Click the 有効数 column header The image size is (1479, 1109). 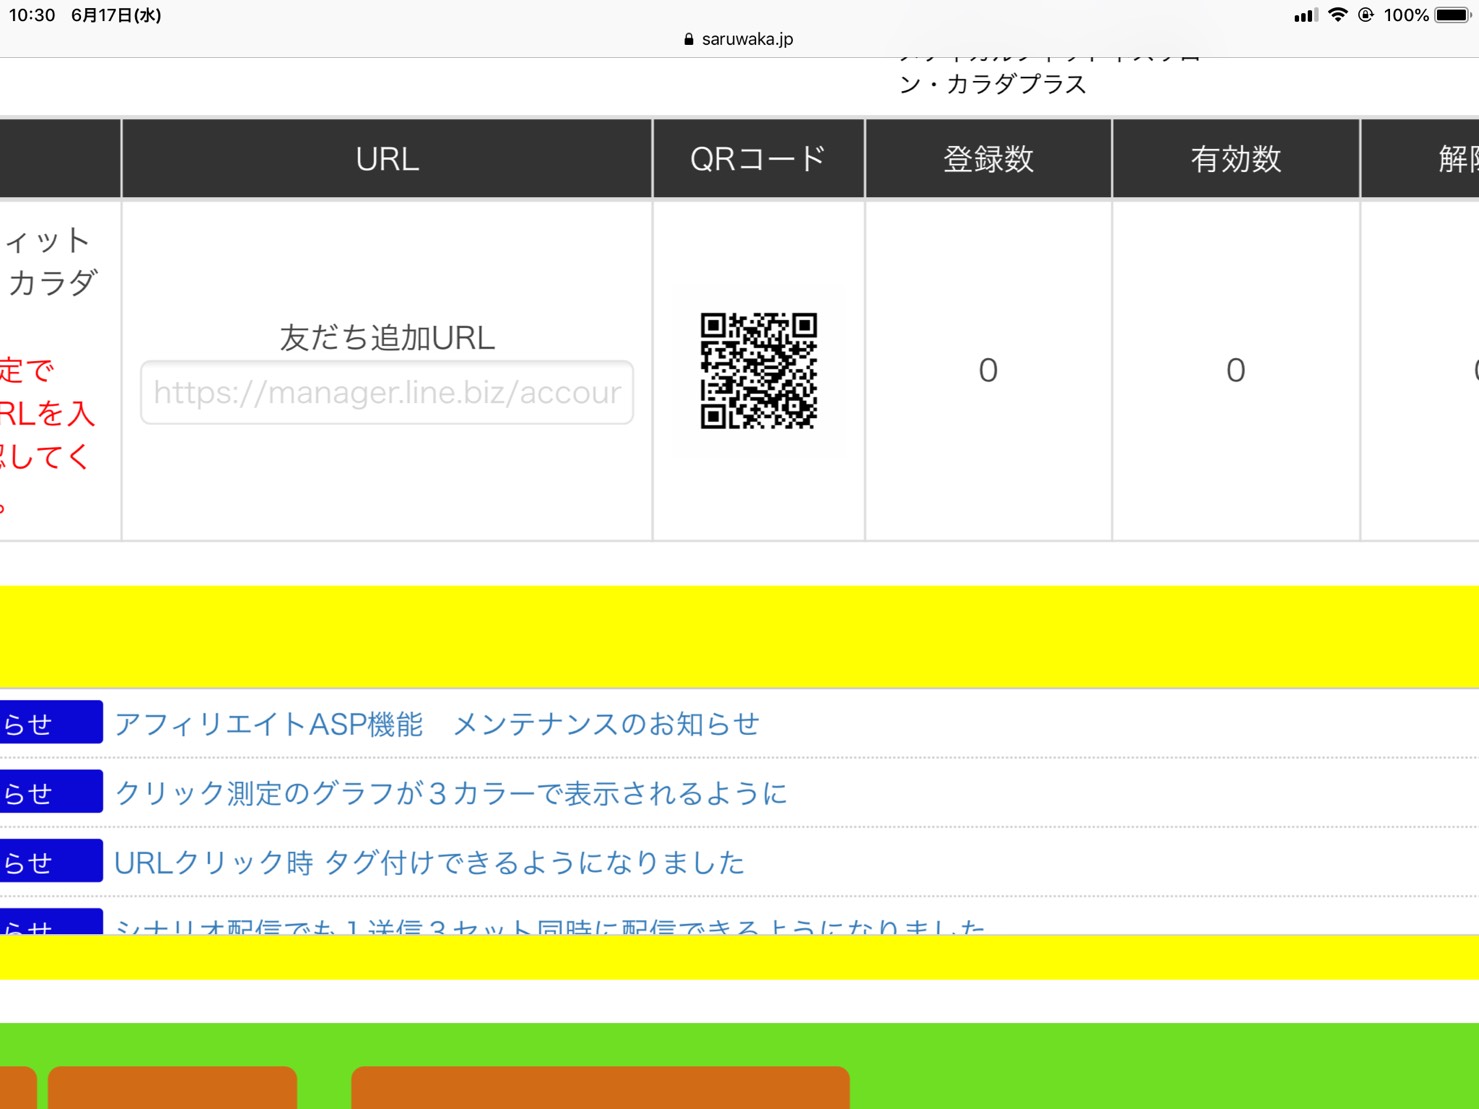1236,159
